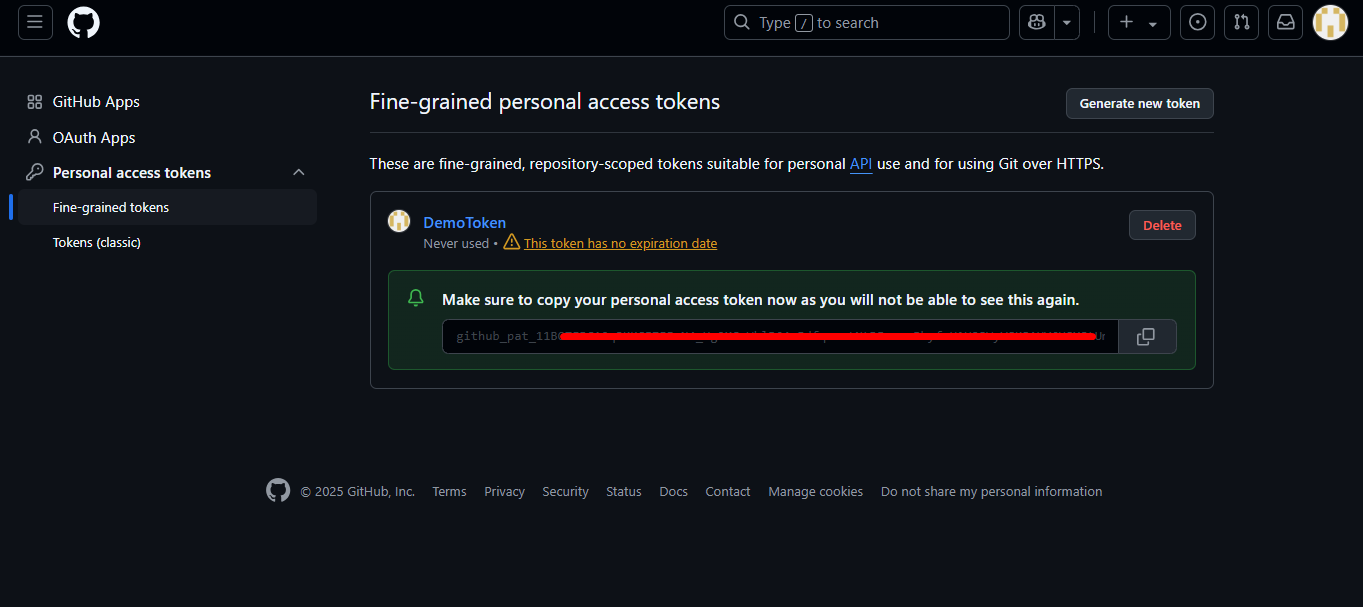Viewport: 1363px width, 607px height.
Task: Open the Create new plus dropdown
Action: pos(1138,22)
